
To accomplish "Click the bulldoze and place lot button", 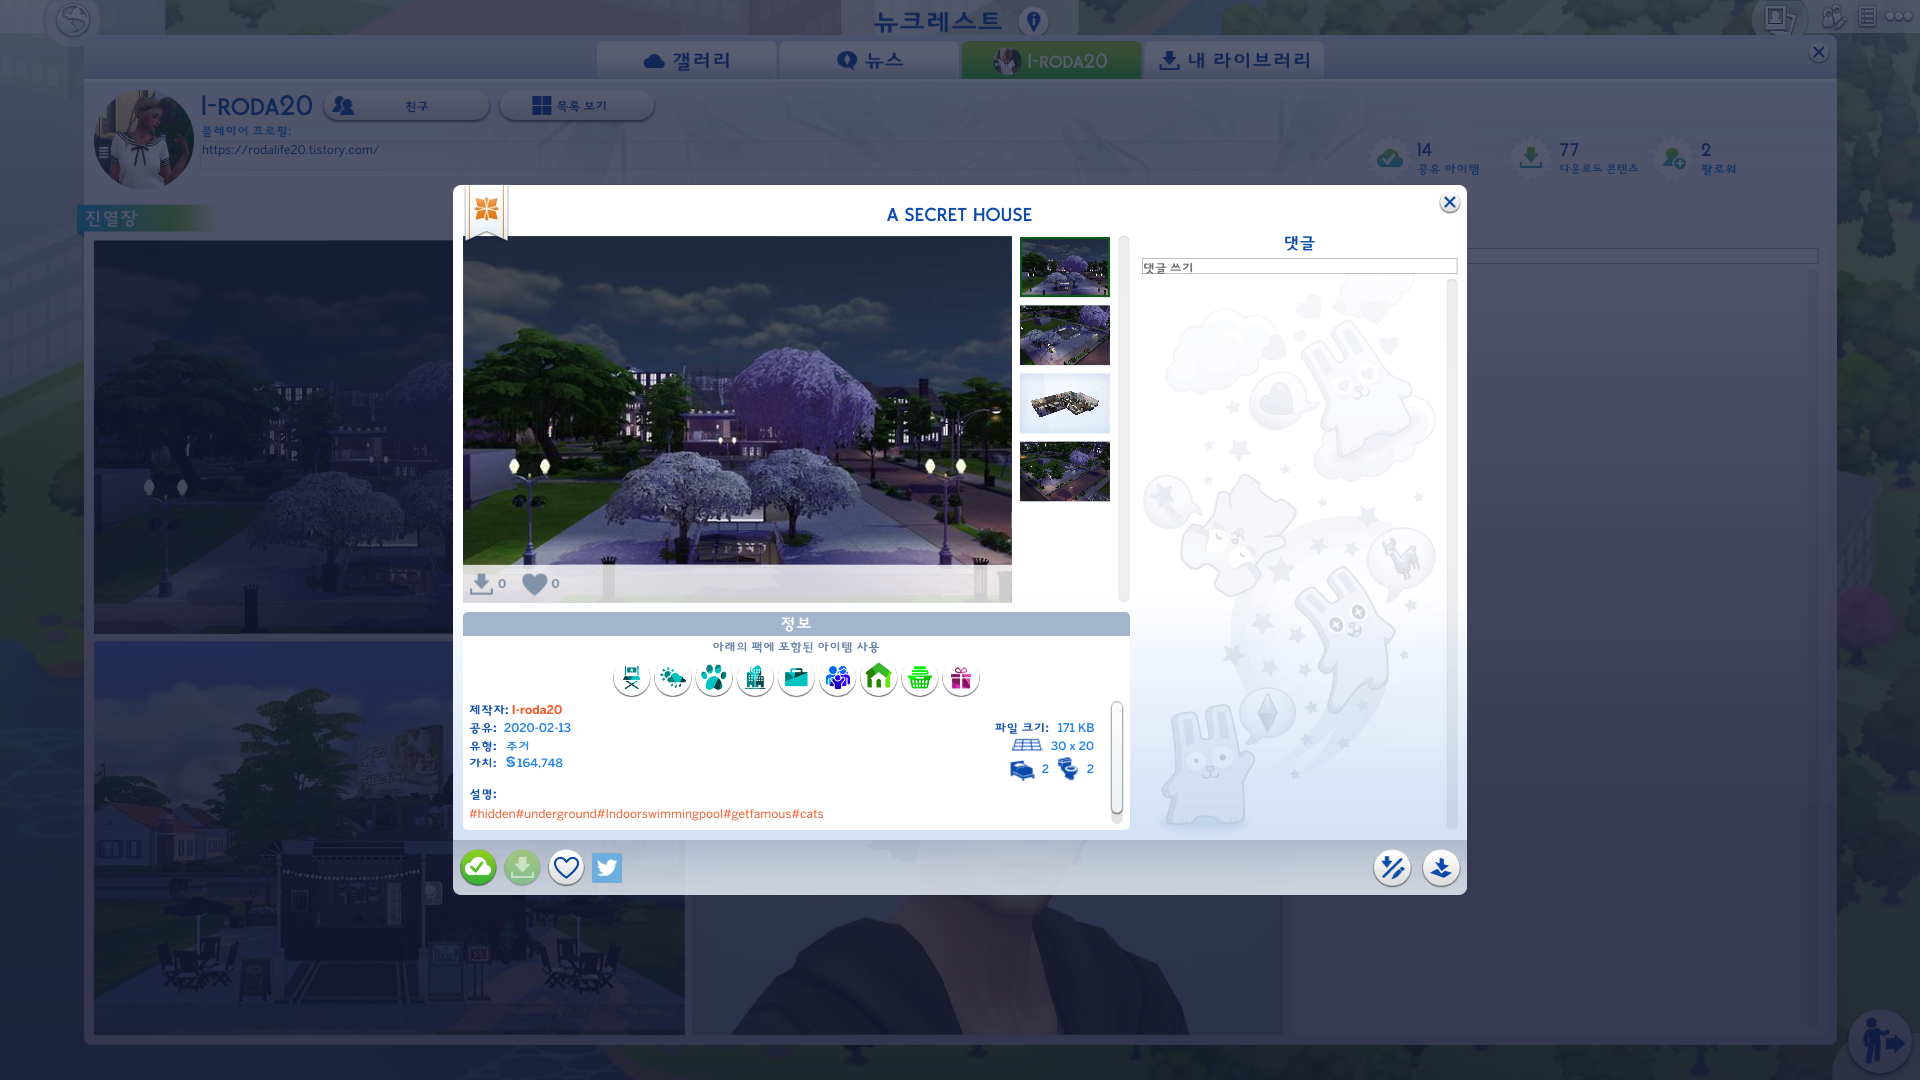I will tap(1392, 867).
